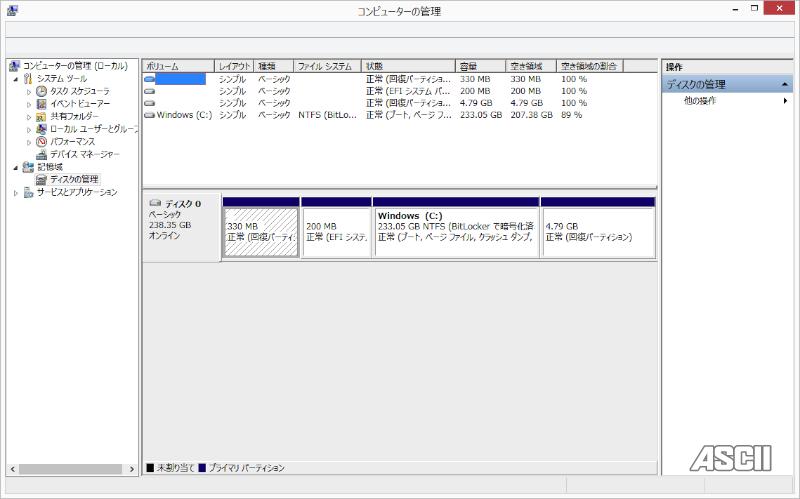The image size is (800, 499).
Task: Expand the パフォーマンス node
Action: (x=29, y=142)
